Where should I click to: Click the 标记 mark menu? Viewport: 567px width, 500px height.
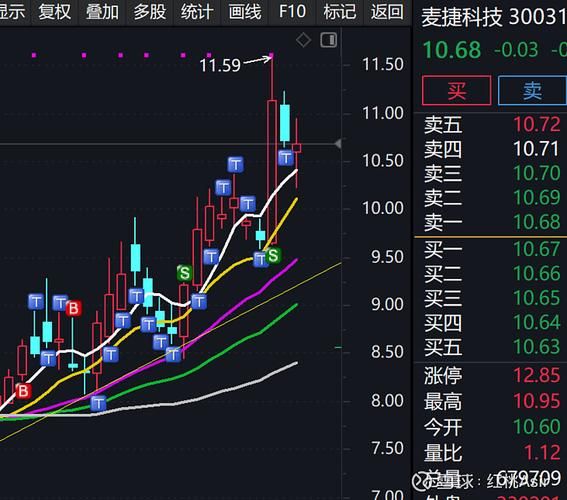(340, 12)
